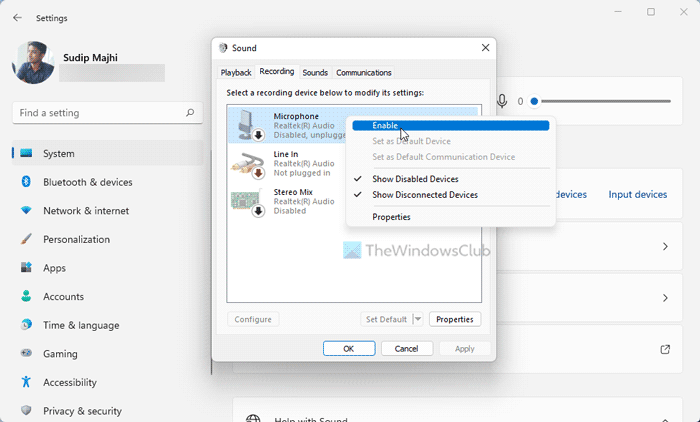Click the Apps icon in sidebar
This screenshot has width=700, height=422.
(x=26, y=267)
